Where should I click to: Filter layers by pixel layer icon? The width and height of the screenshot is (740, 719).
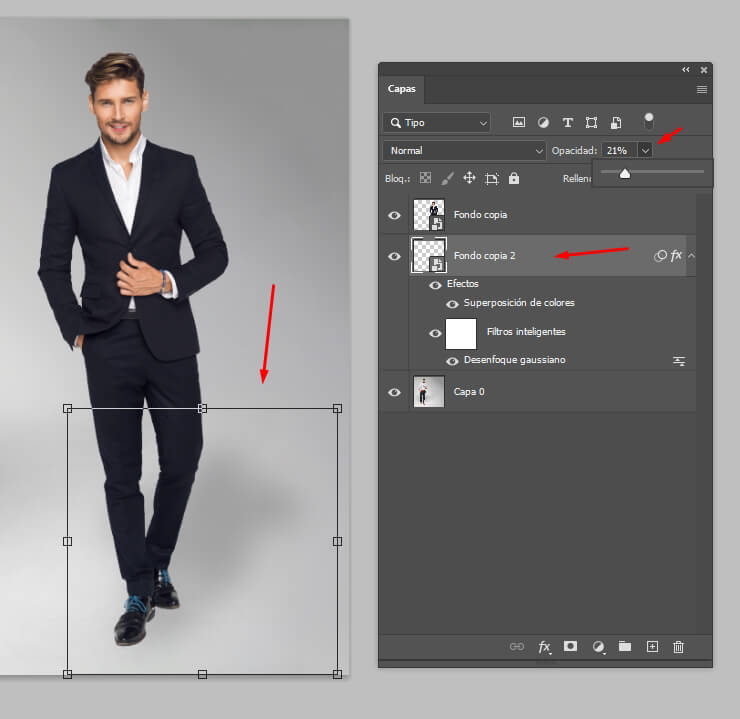[518, 123]
